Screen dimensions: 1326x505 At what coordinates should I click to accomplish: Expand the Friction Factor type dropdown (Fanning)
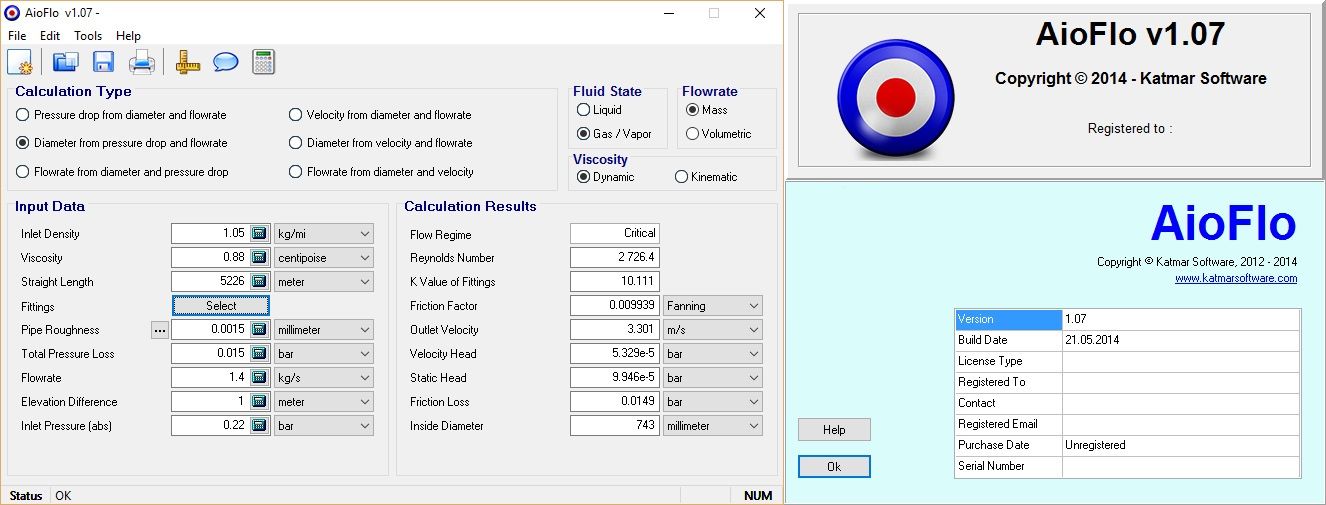712,306
